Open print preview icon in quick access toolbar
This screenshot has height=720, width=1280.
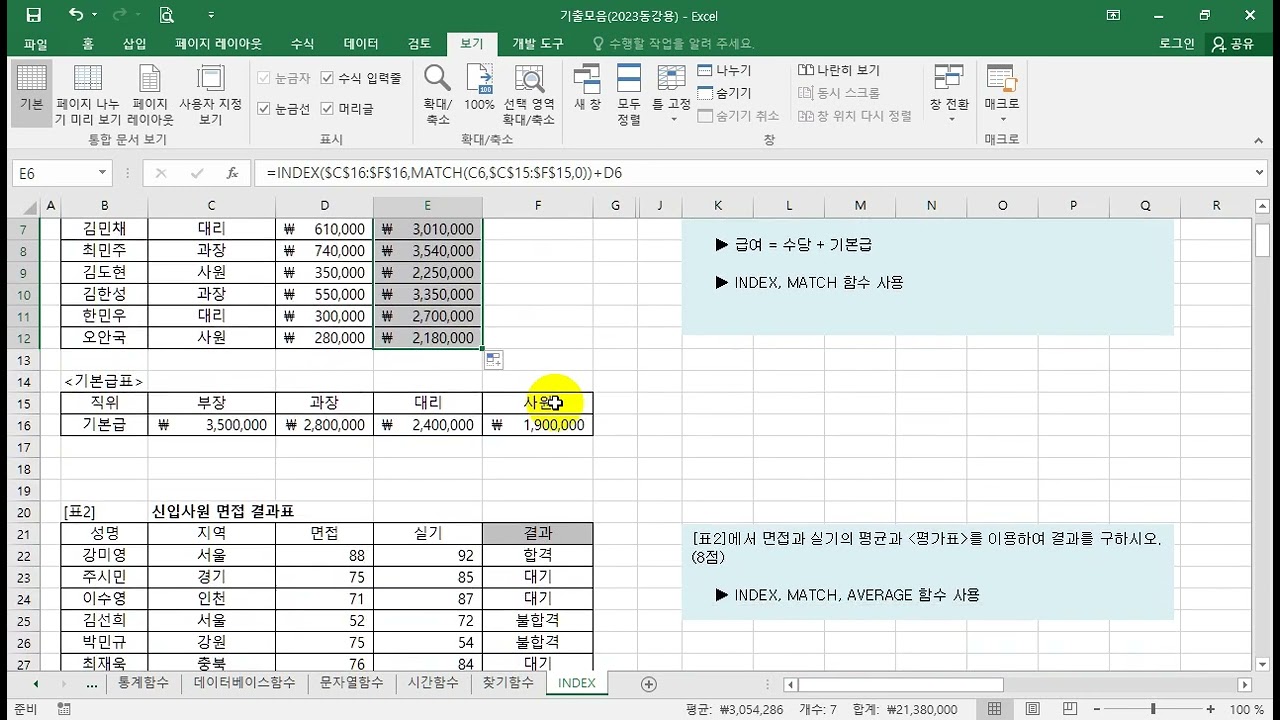(167, 15)
